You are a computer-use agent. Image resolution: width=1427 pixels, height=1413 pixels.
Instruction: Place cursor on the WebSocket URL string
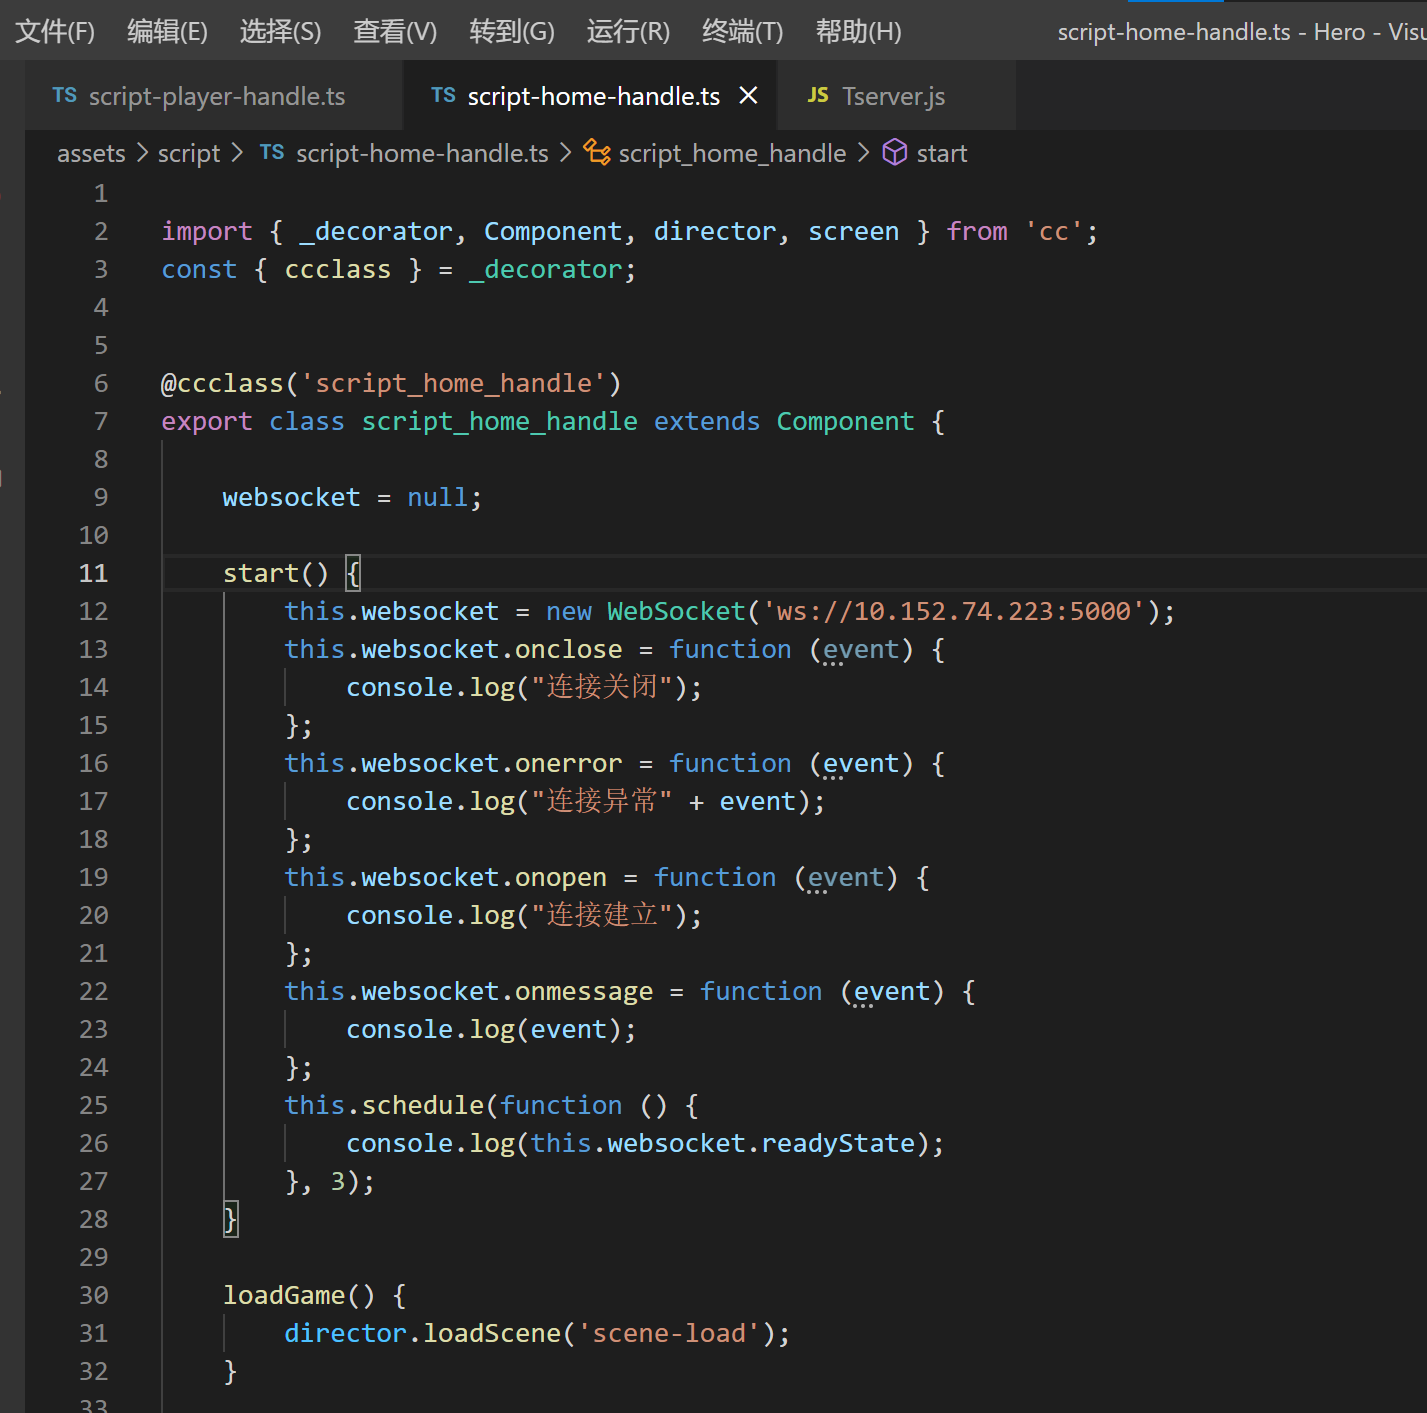tap(953, 611)
